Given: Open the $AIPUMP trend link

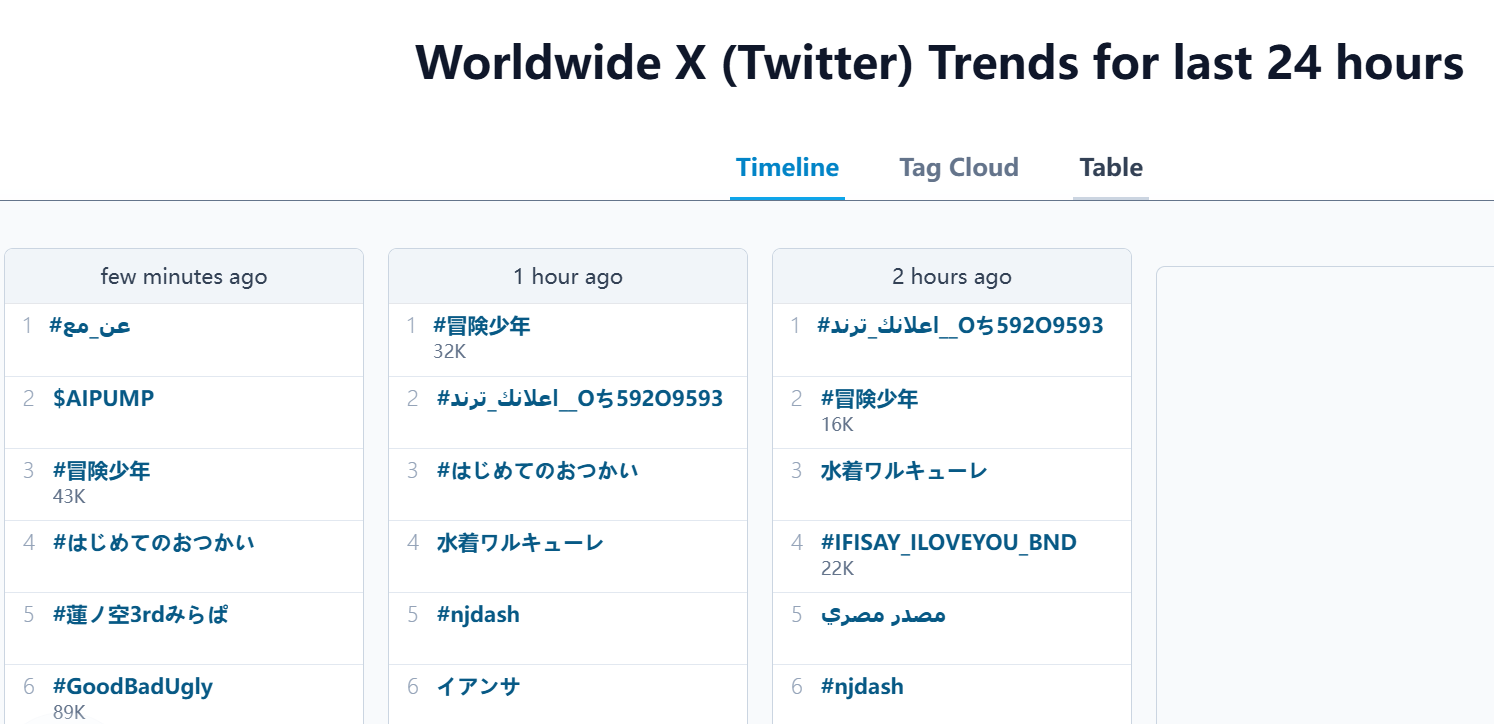Looking at the screenshot, I should (x=104, y=397).
